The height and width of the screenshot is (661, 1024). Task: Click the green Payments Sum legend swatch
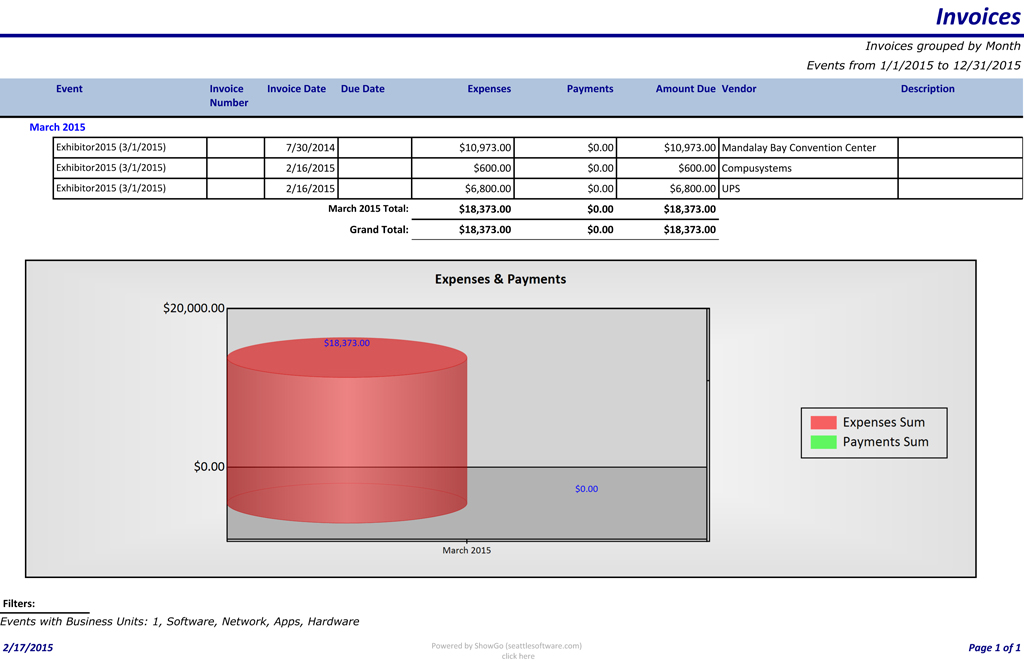(x=824, y=442)
